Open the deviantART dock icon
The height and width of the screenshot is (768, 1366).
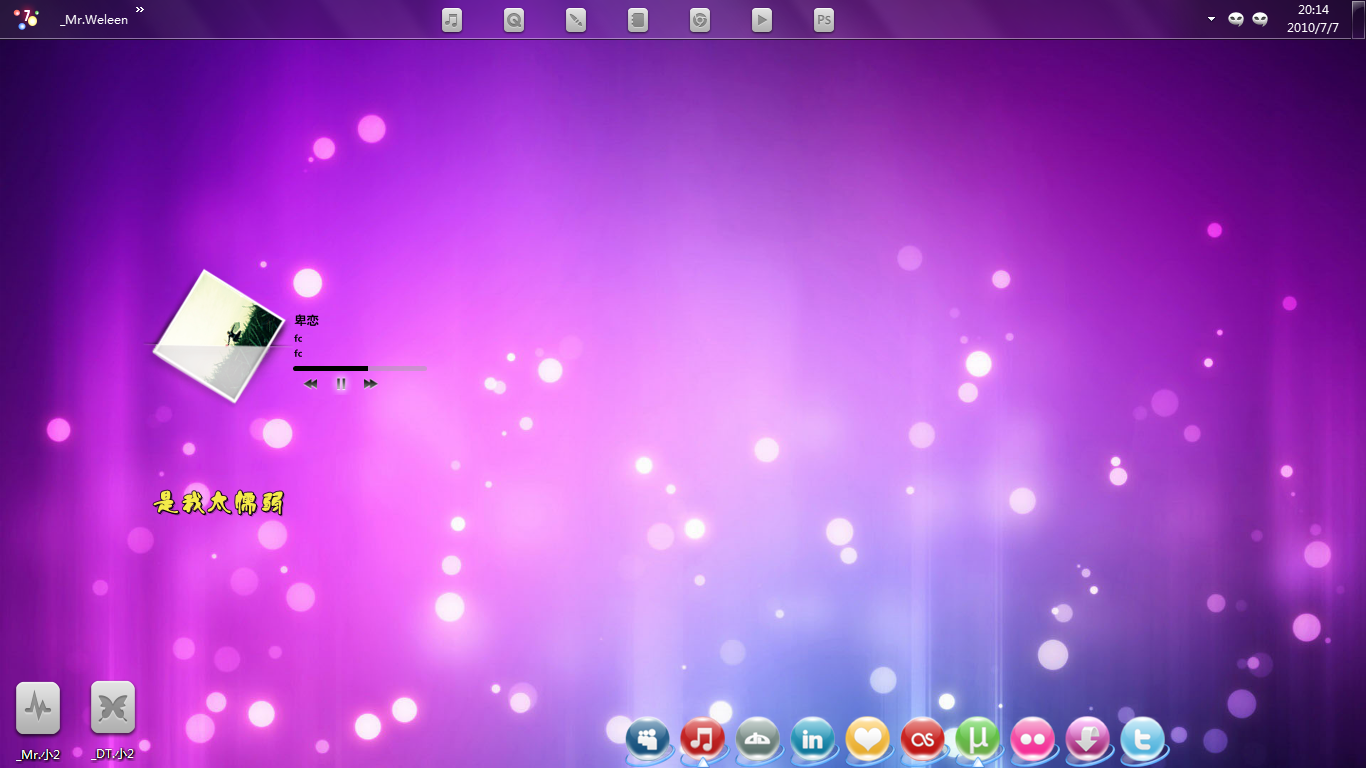pyautogui.click(x=758, y=740)
